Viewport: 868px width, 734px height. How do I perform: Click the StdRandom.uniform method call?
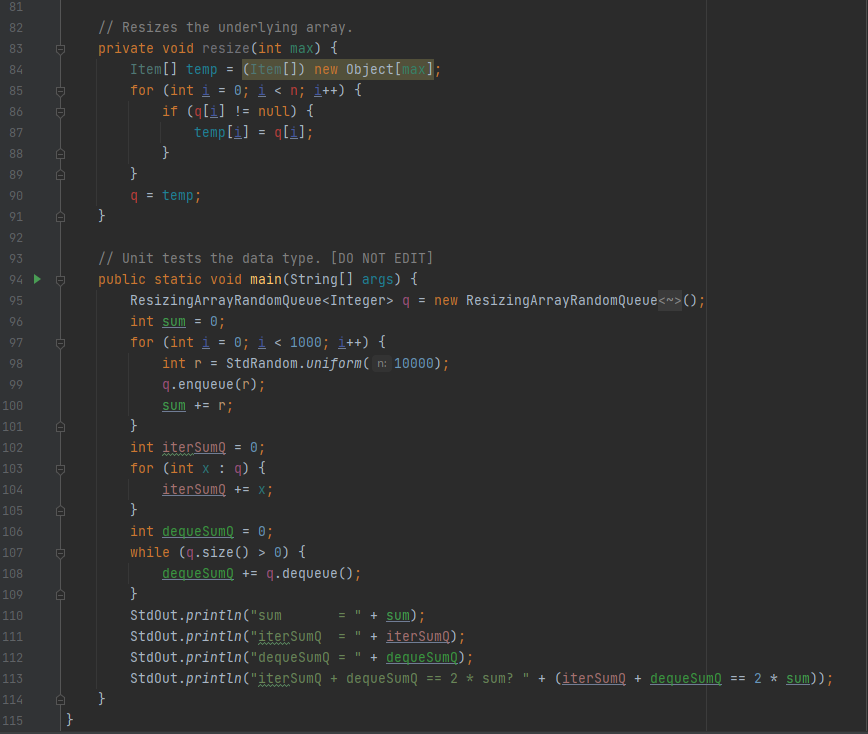300,363
